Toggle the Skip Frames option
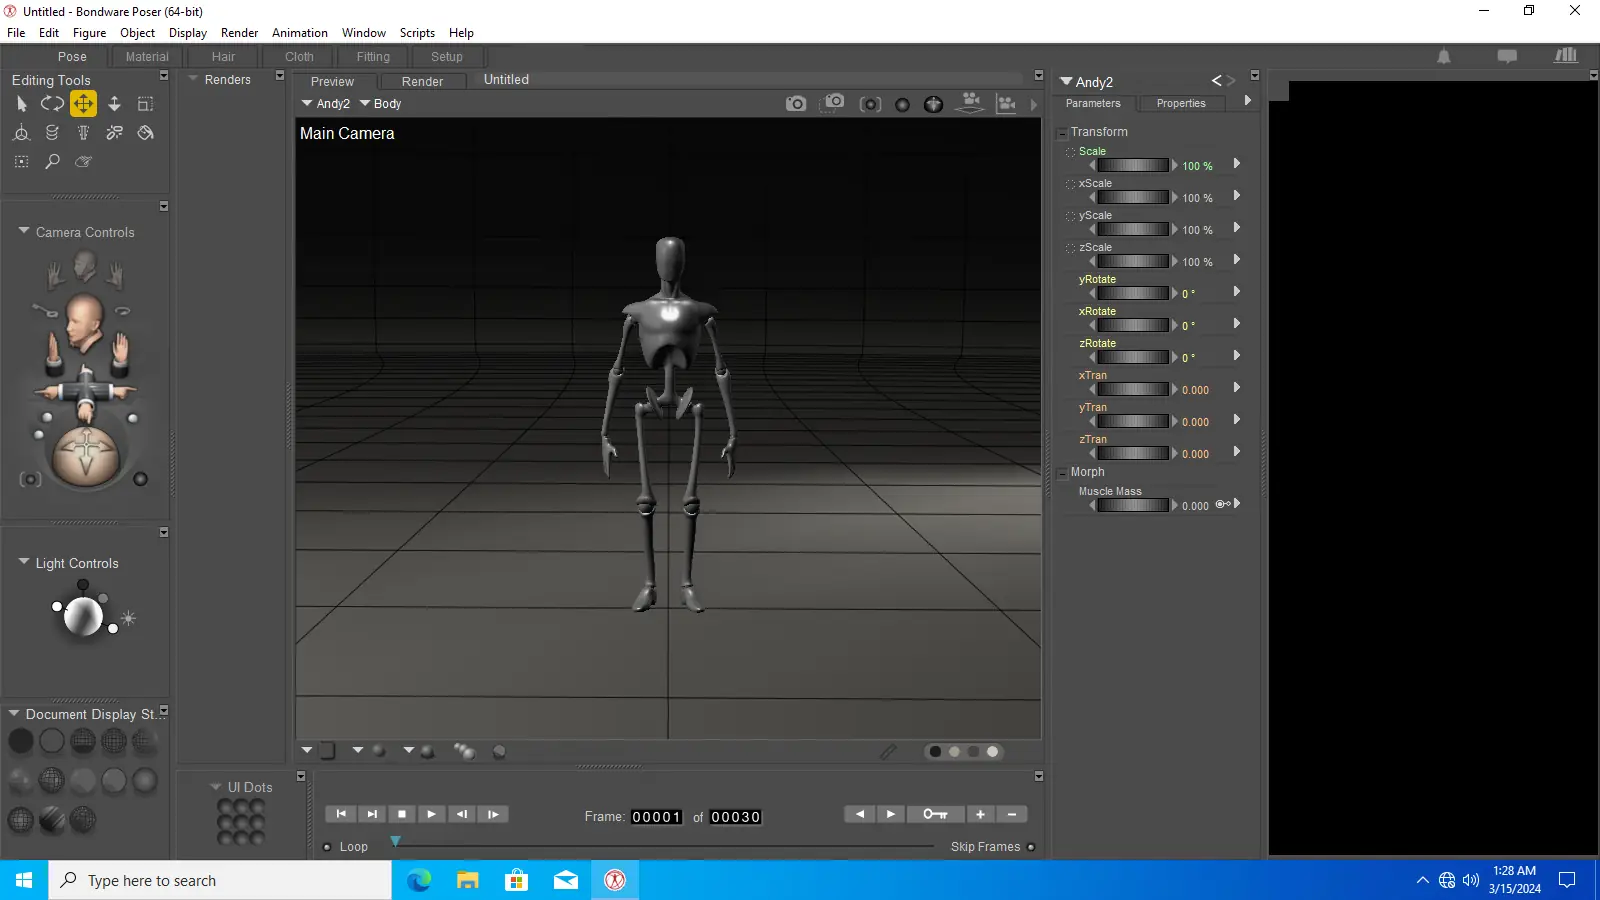 click(1031, 847)
